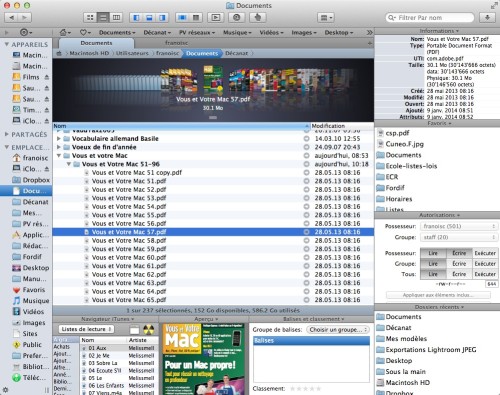
Task: Click the radiation burn icon in iTunes browser
Action: (149, 329)
